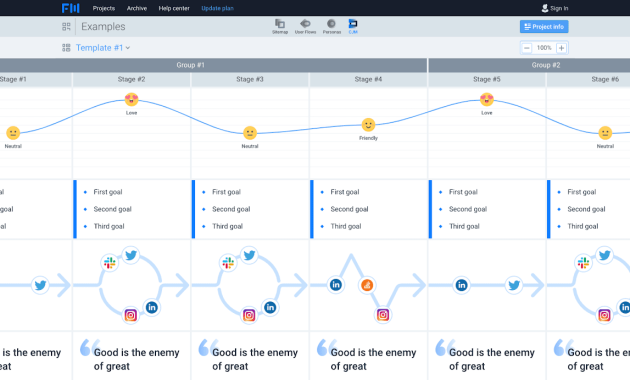Open the project grid icon beside Examples

pos(66,27)
